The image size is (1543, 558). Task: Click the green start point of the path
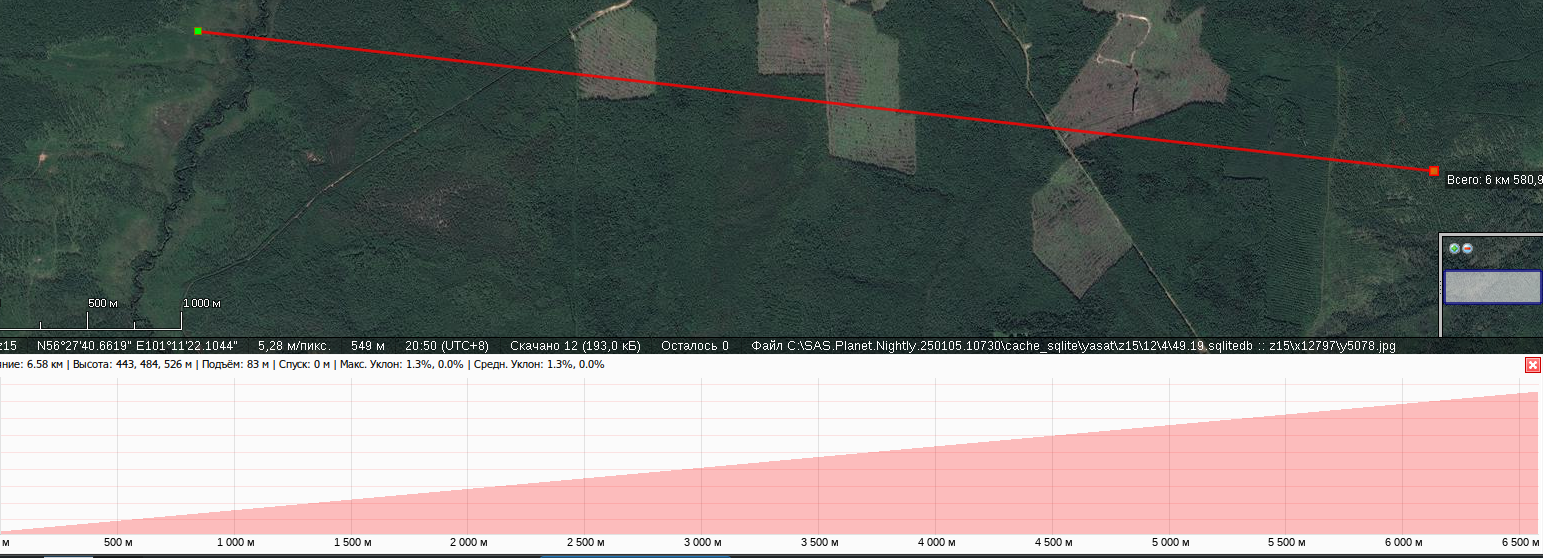point(198,31)
